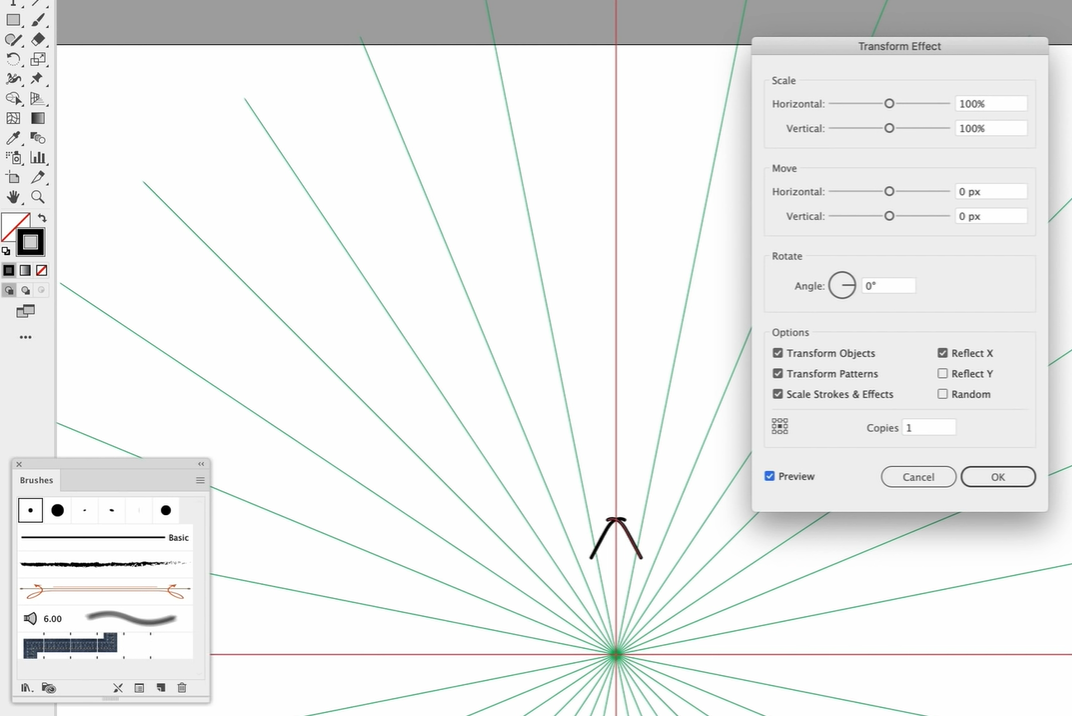Open the Brush Libraries menu
1072x716 pixels.
pos(26,688)
